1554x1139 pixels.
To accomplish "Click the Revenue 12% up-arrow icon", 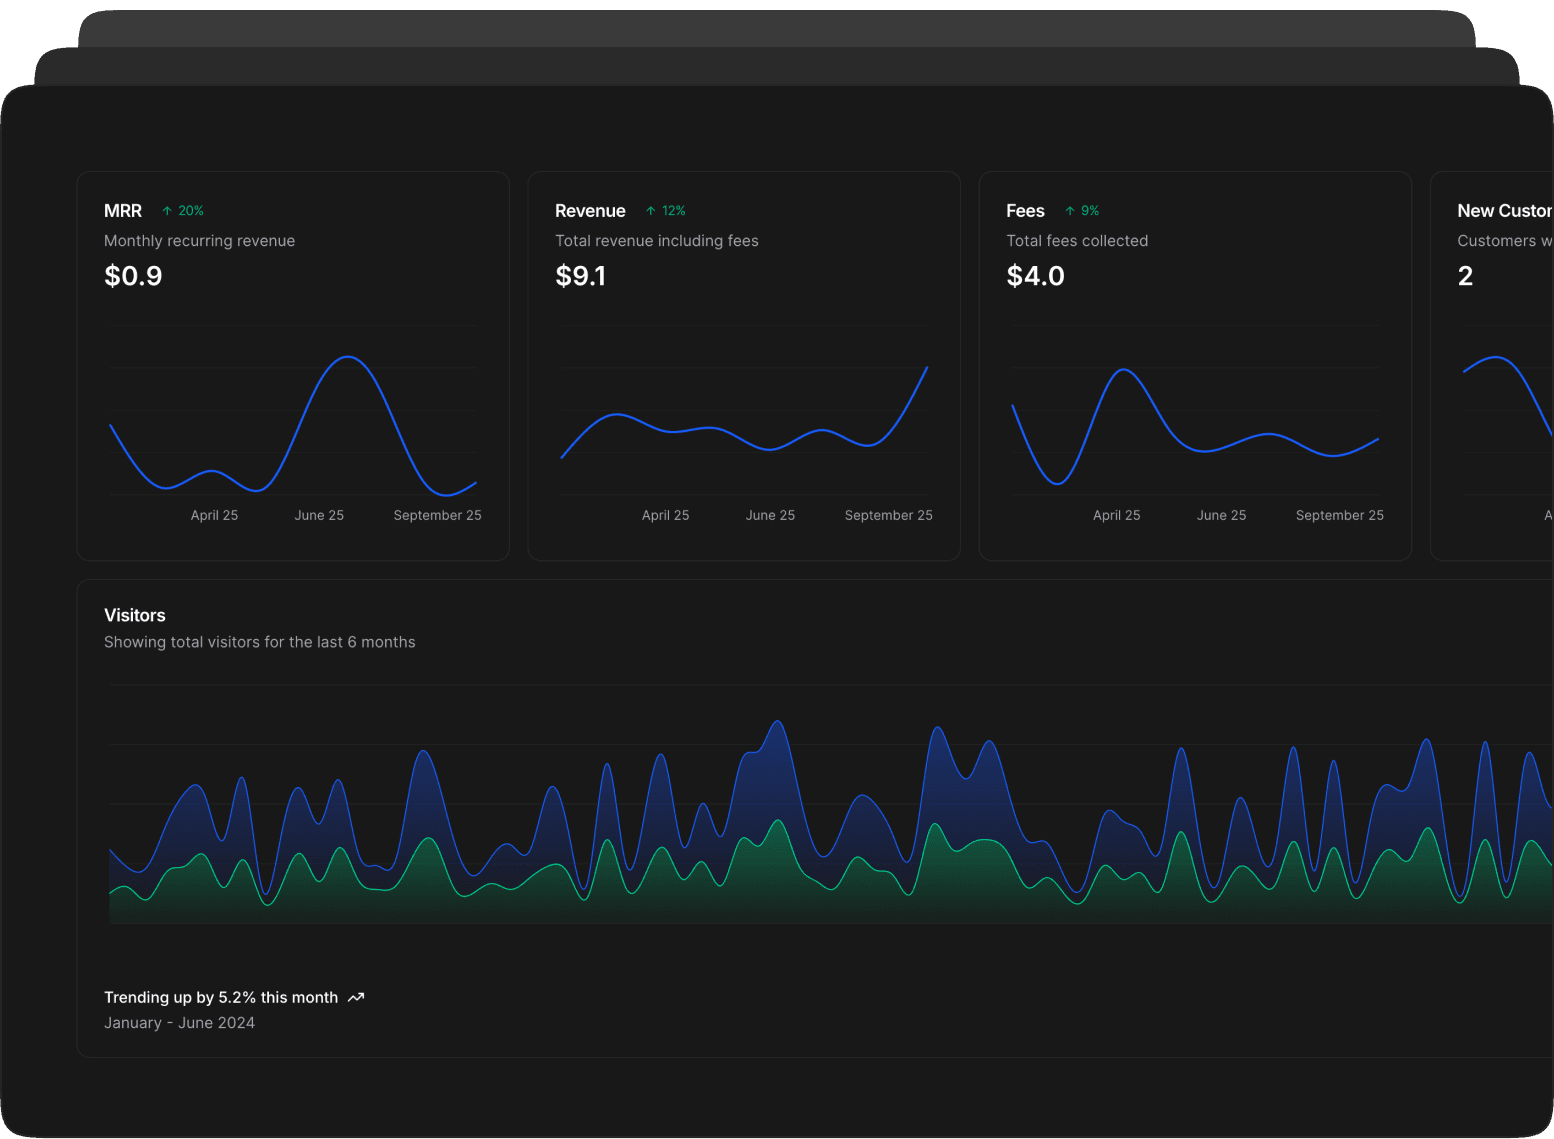I will [651, 211].
